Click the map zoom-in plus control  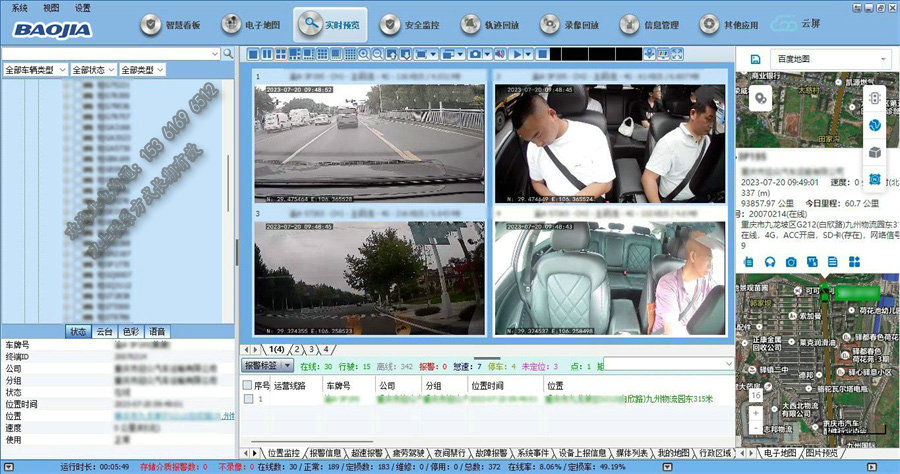click(756, 412)
